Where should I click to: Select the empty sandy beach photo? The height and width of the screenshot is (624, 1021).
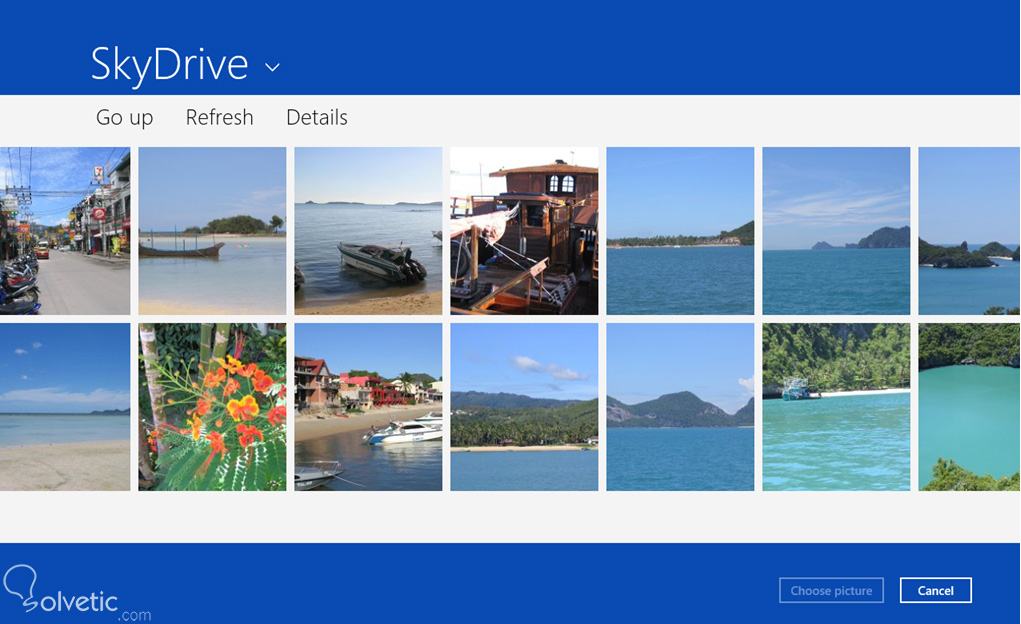65,407
